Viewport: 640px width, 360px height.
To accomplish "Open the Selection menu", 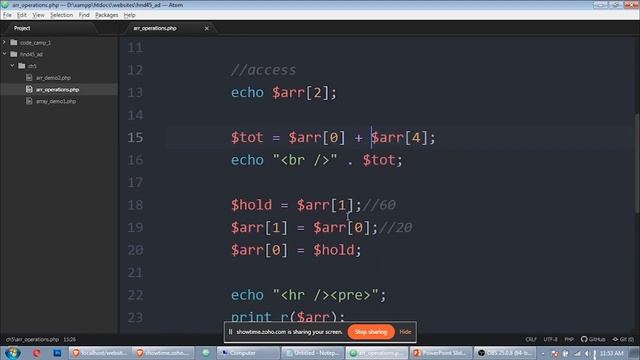I will pos(61,15).
